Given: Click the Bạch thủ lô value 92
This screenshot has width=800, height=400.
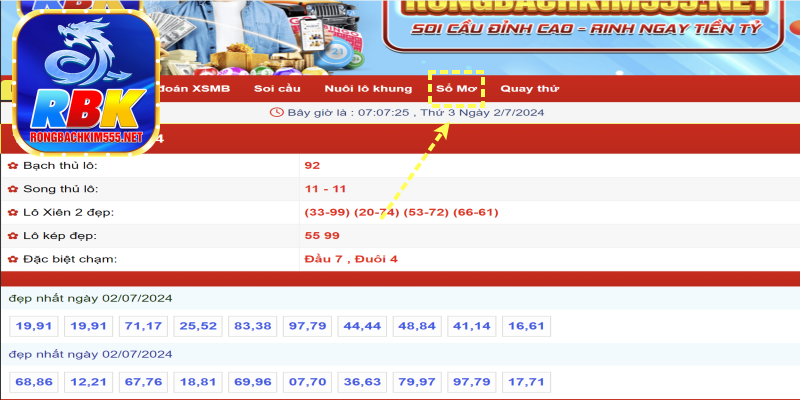Looking at the screenshot, I should click(312, 165).
